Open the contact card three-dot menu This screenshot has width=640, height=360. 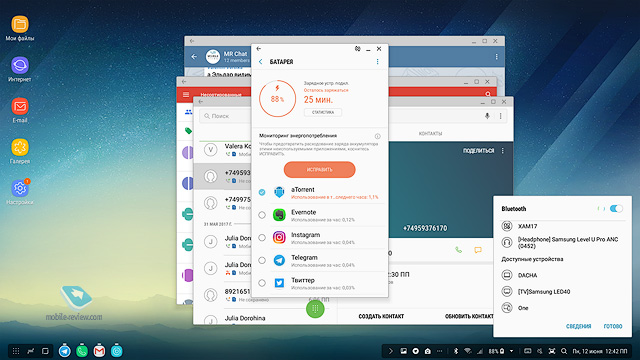502,151
